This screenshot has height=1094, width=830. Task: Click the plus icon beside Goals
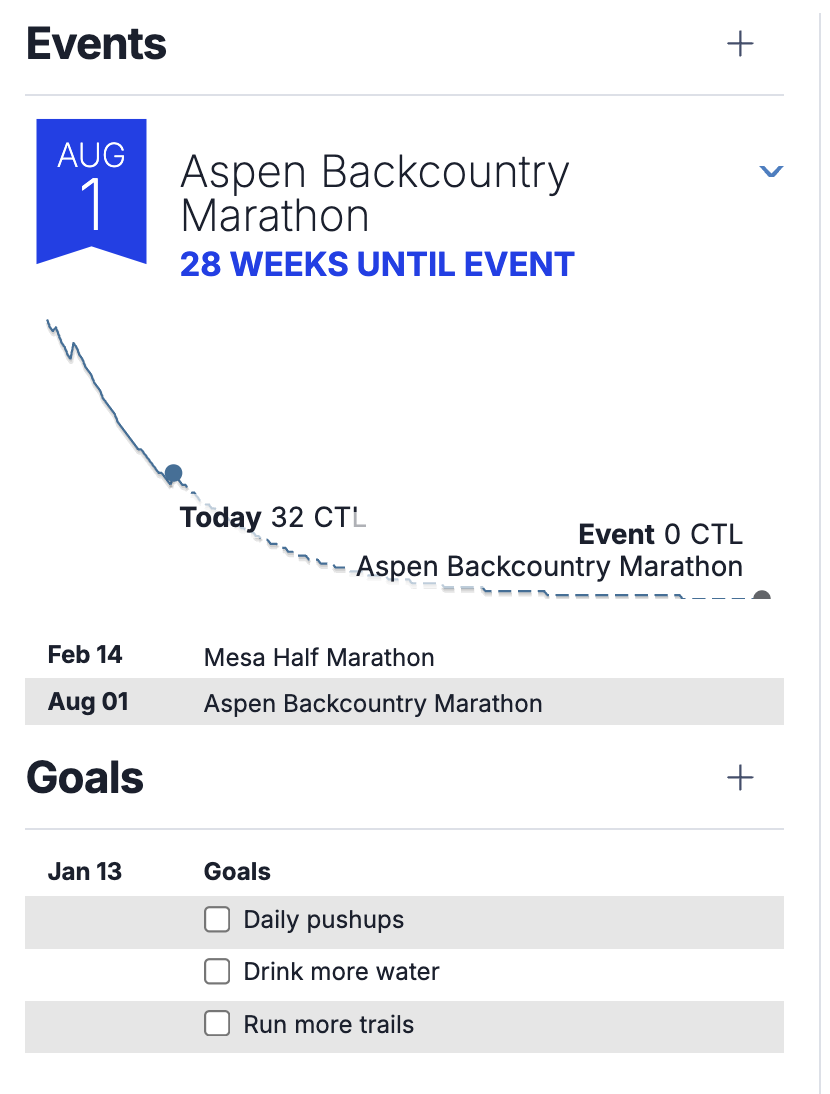740,778
